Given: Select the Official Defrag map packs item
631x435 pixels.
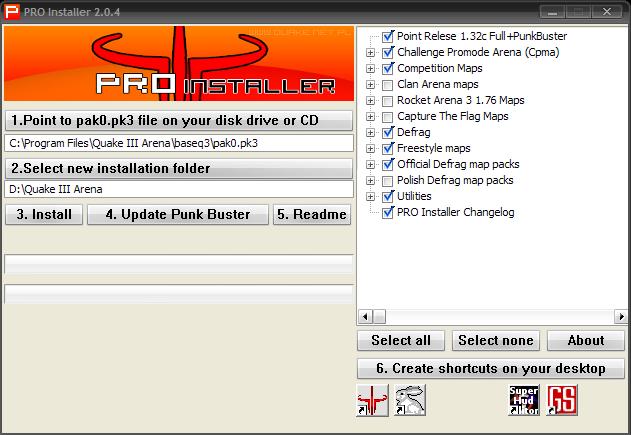Looking at the screenshot, I should tap(458, 164).
